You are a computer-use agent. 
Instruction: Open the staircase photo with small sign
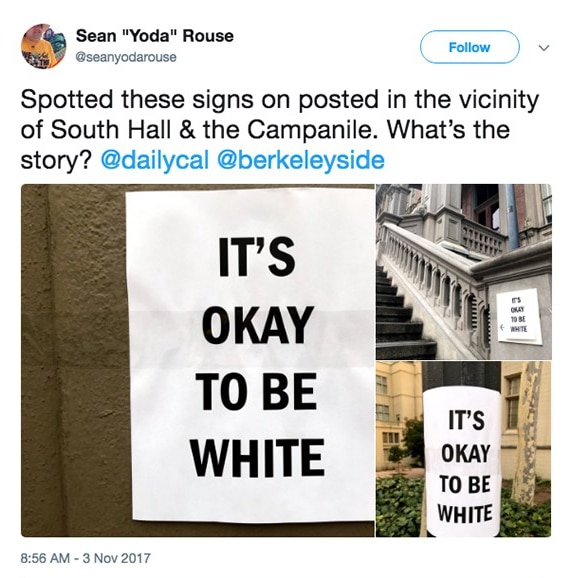(464, 271)
